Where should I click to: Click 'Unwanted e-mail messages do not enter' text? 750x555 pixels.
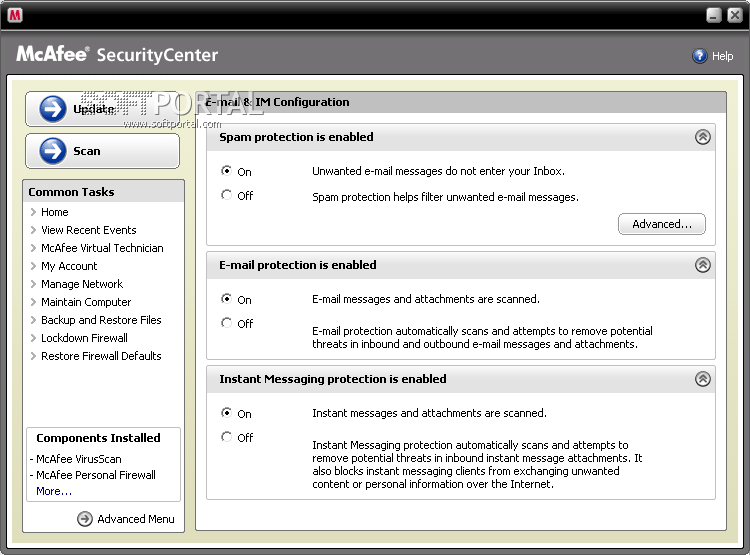(x=438, y=171)
